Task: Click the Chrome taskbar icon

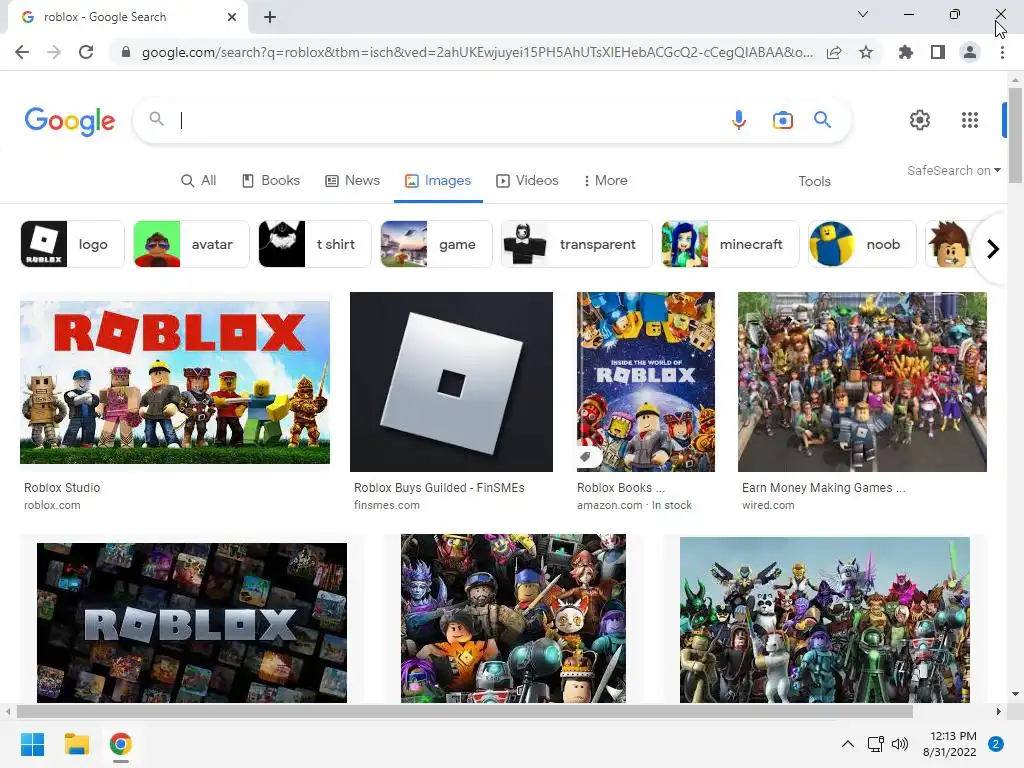Action: coord(121,744)
